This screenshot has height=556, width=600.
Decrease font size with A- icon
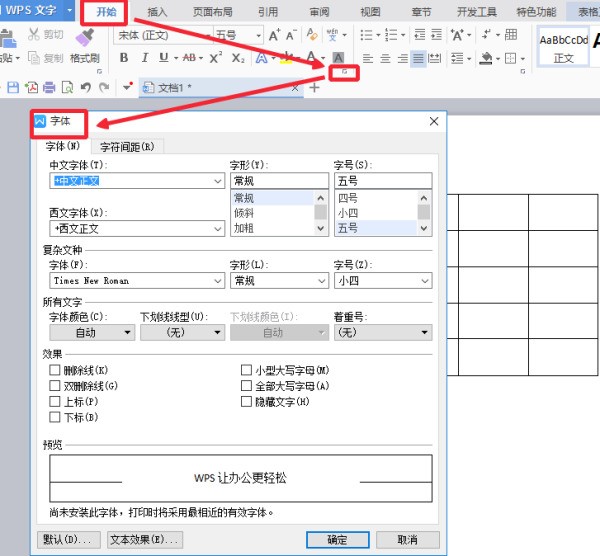pos(291,35)
